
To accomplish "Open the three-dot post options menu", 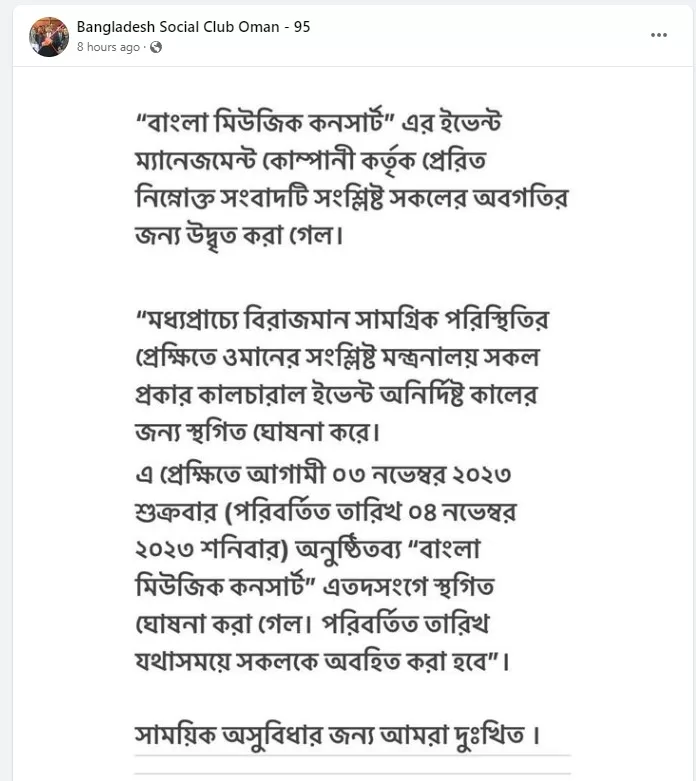I will coord(658,35).
